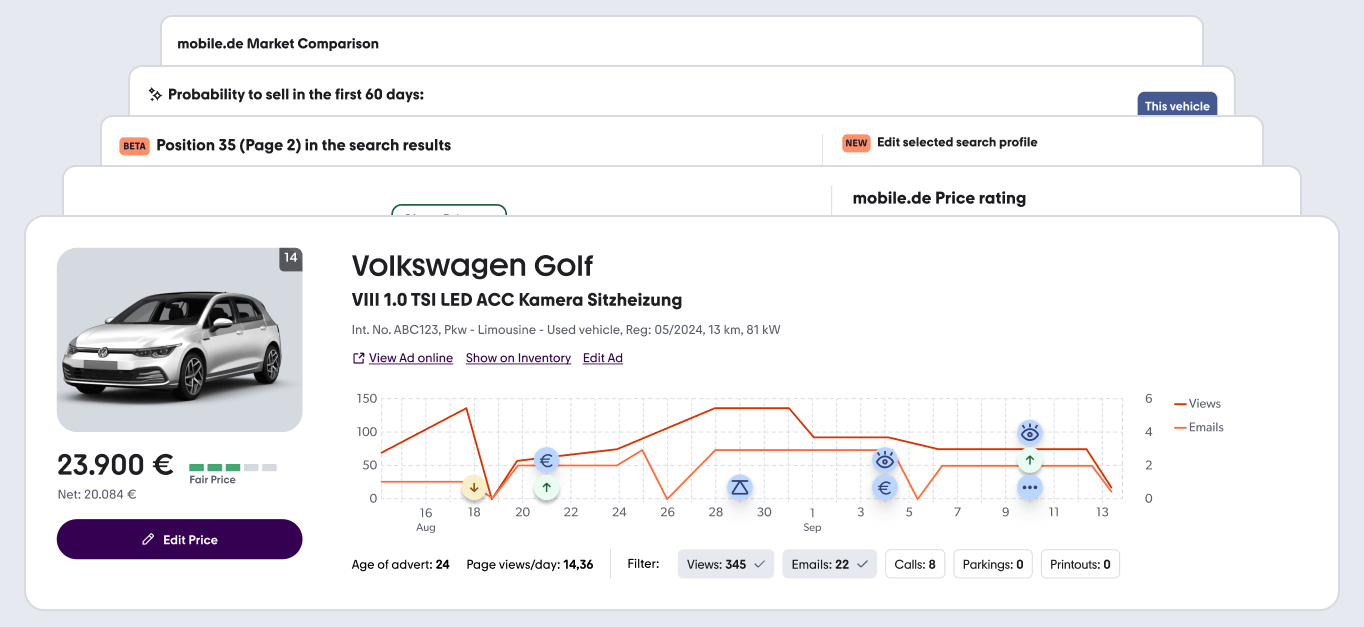The width and height of the screenshot is (1364, 627).
Task: Click the scale icon marker near Aug 29
Action: coord(739,488)
